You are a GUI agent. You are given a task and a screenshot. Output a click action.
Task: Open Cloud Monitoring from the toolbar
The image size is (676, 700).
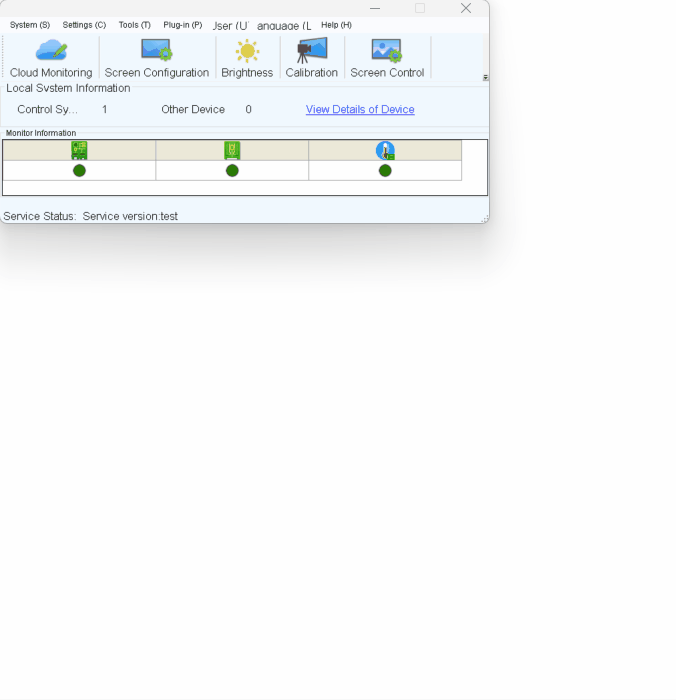[x=51, y=58]
